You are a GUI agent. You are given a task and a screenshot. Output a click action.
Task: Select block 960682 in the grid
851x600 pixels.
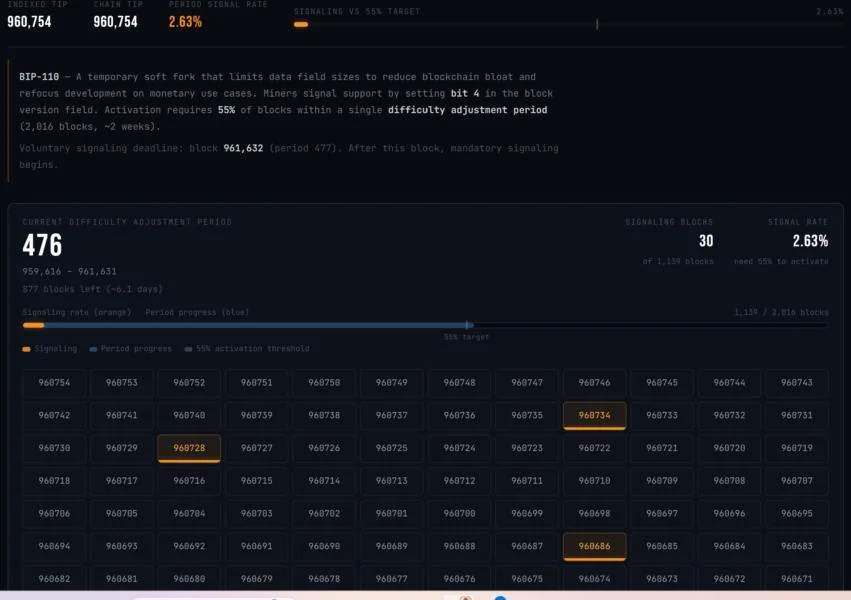[x=54, y=578]
